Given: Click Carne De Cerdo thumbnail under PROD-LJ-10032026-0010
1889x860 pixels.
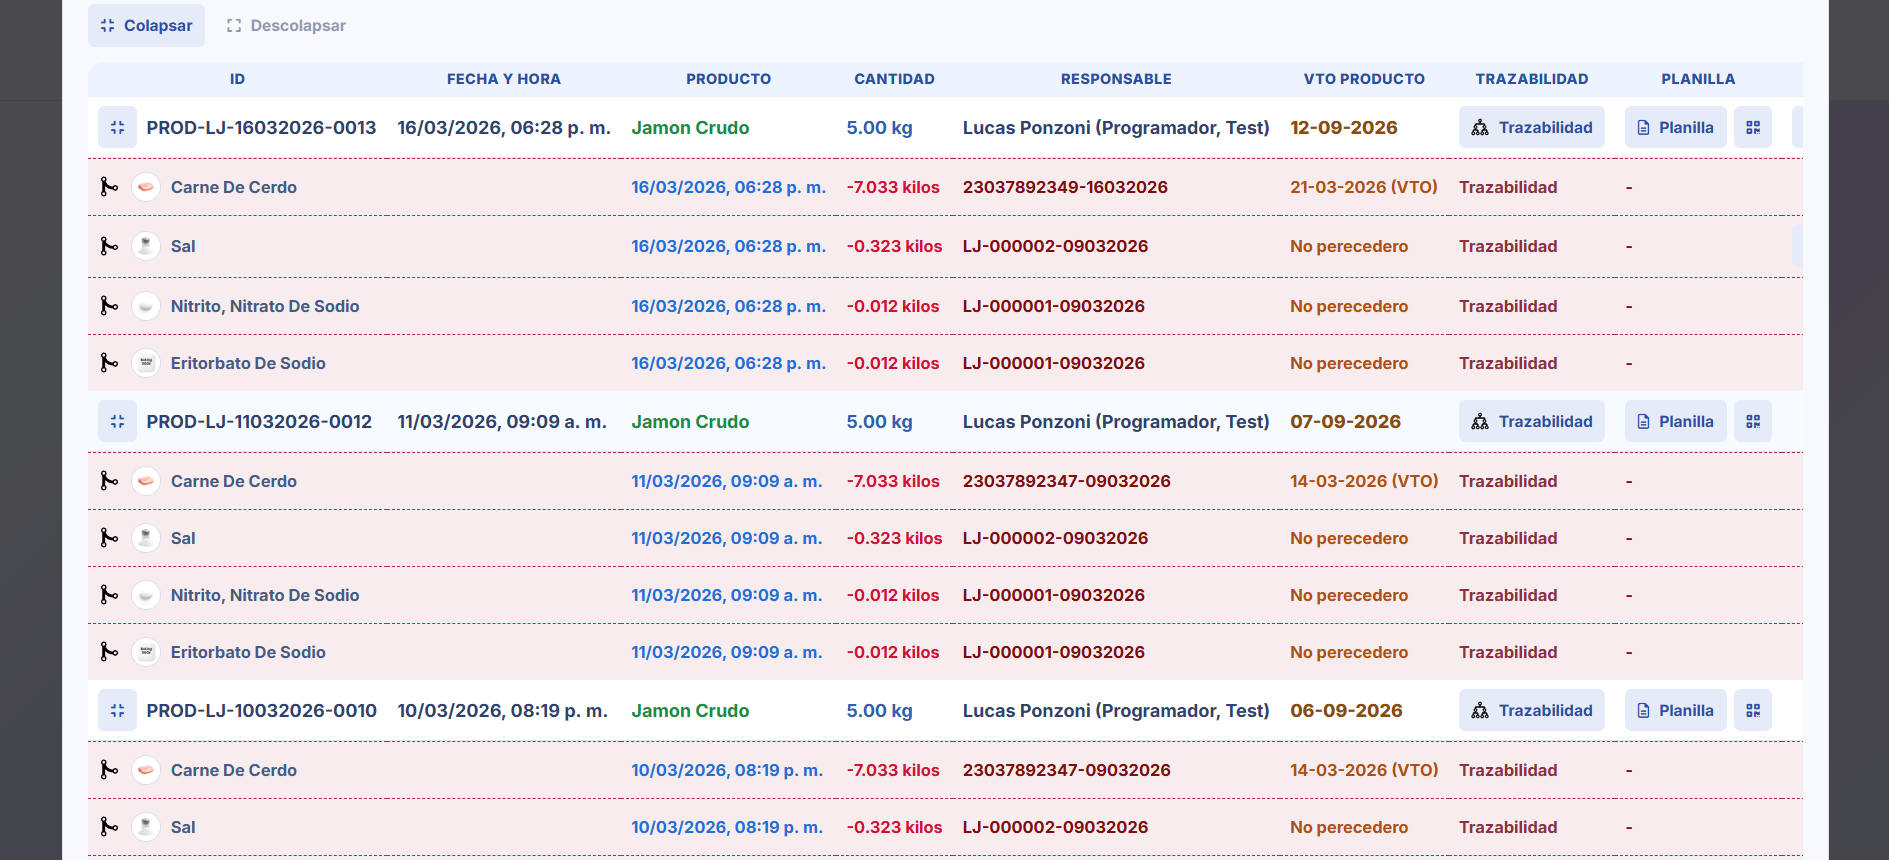Looking at the screenshot, I should click(146, 770).
